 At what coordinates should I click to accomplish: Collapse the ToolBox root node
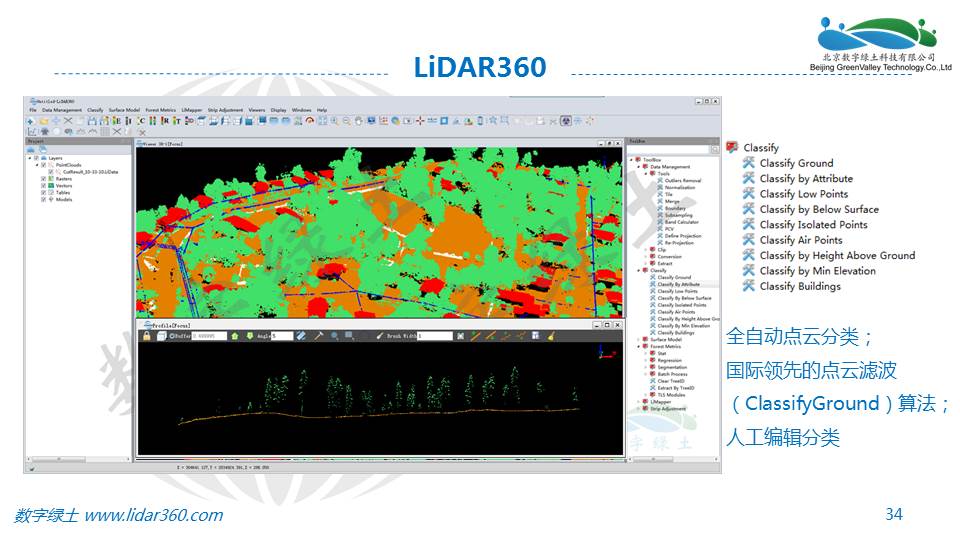[631, 159]
